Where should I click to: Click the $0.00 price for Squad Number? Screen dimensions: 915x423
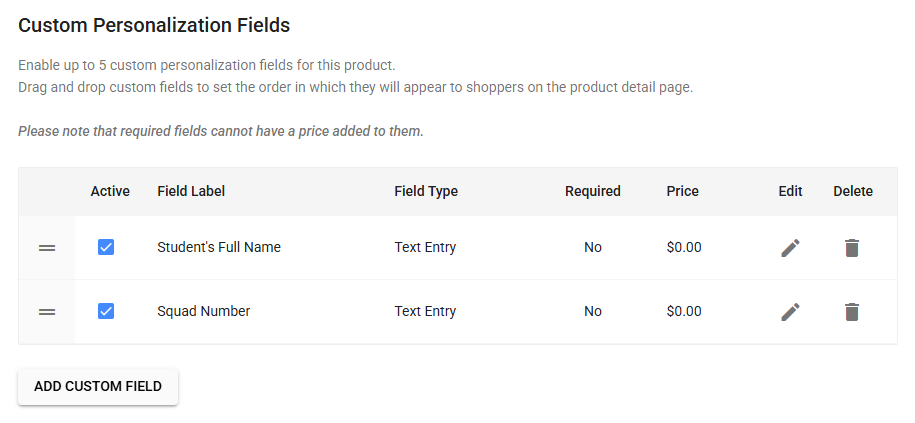(x=684, y=311)
